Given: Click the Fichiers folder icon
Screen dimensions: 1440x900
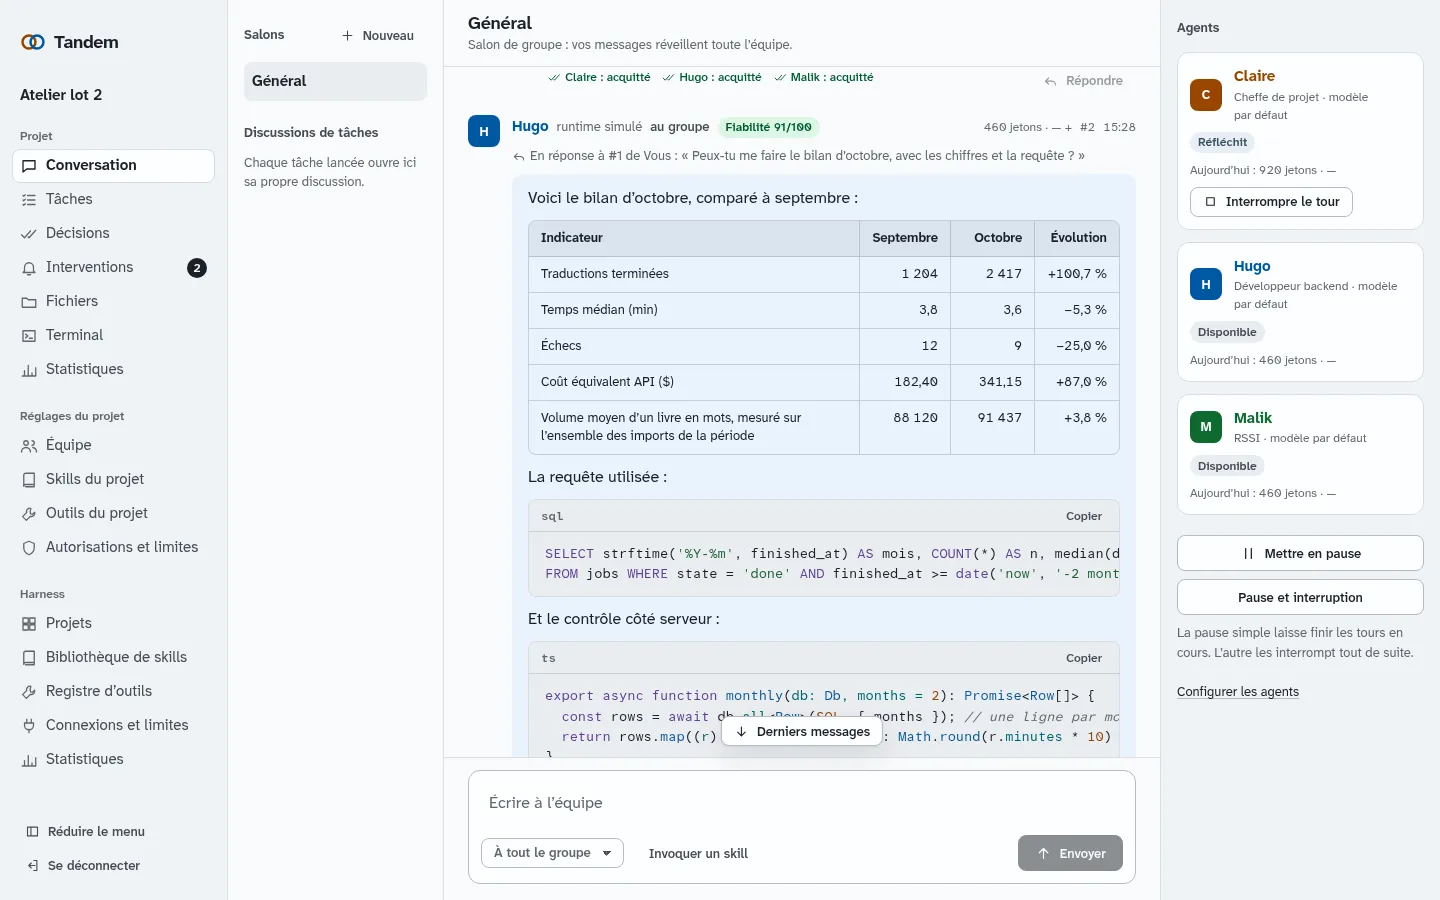Looking at the screenshot, I should 29,302.
